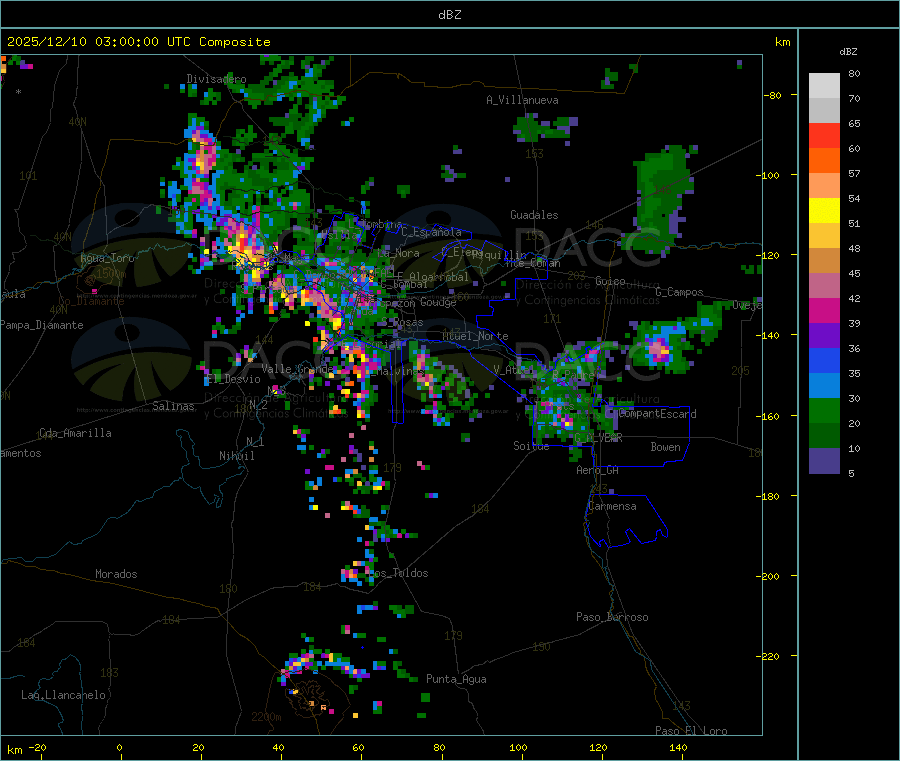Click the El_Desvio map label
This screenshot has height=761, width=900.
[x=233, y=379]
